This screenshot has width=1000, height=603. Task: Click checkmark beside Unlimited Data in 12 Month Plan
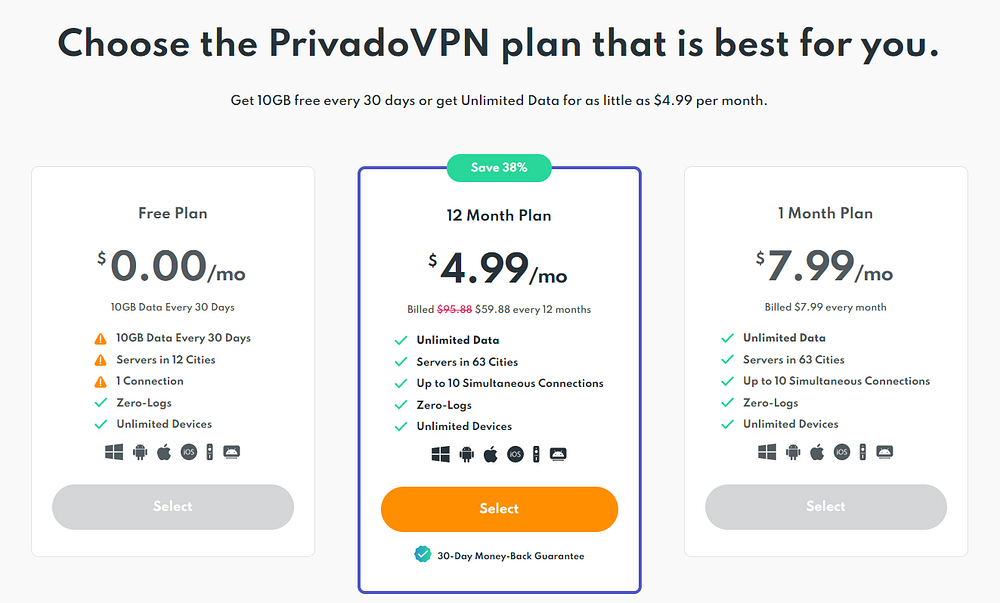401,340
